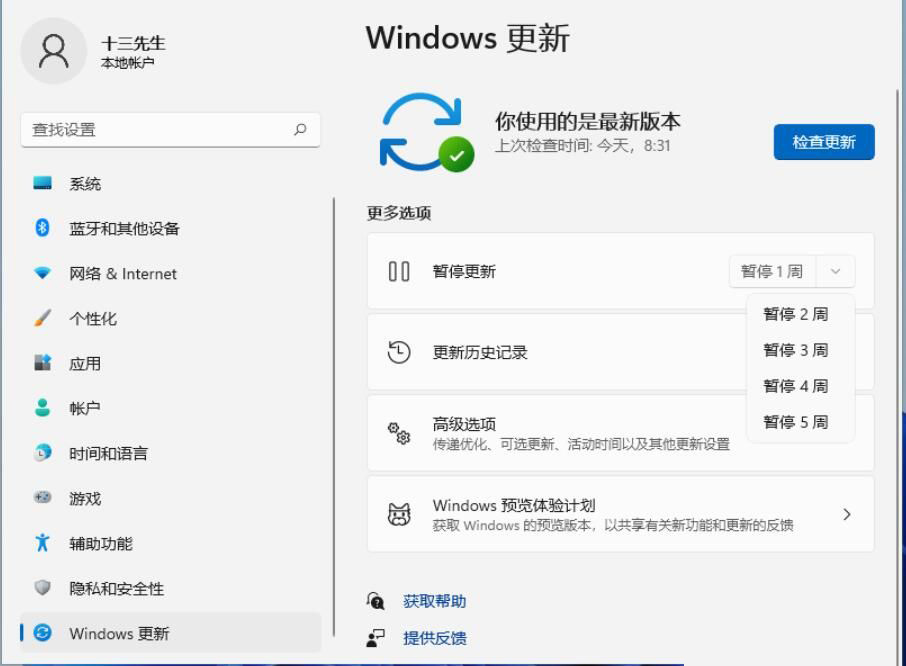
Task: Click the 游戏 controller icon
Action: click(x=42, y=499)
